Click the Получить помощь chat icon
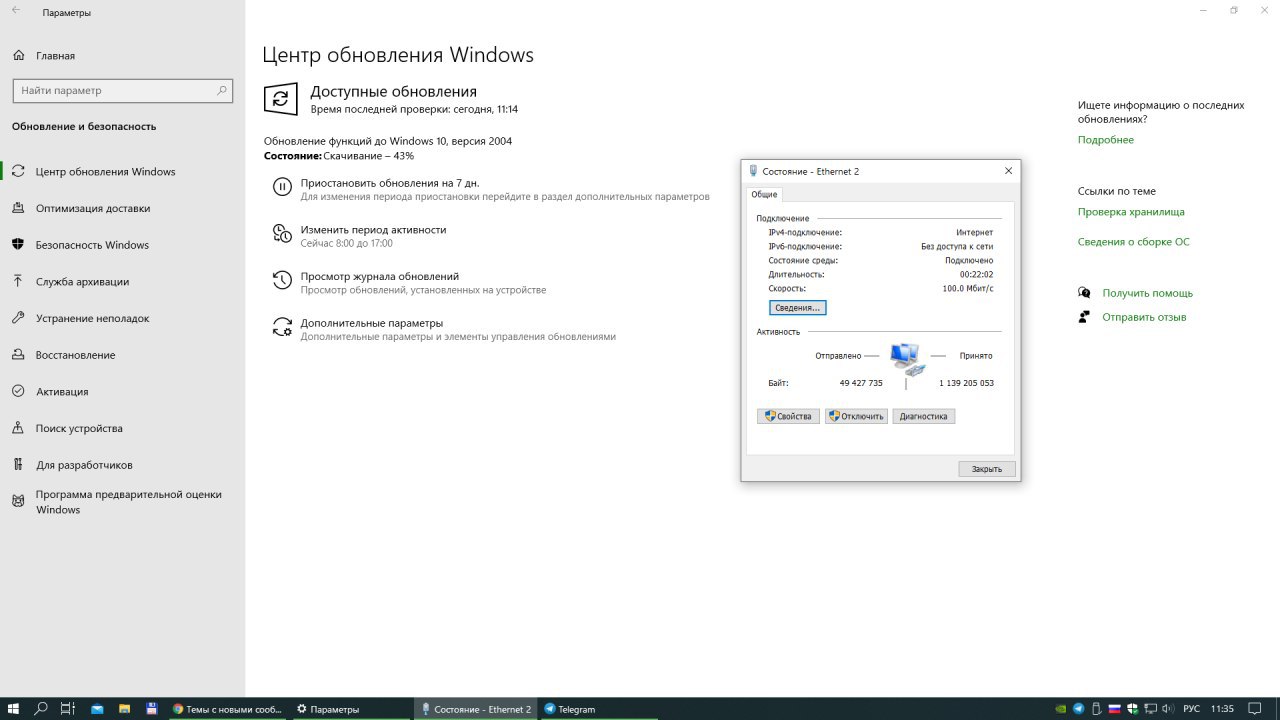 point(1084,293)
